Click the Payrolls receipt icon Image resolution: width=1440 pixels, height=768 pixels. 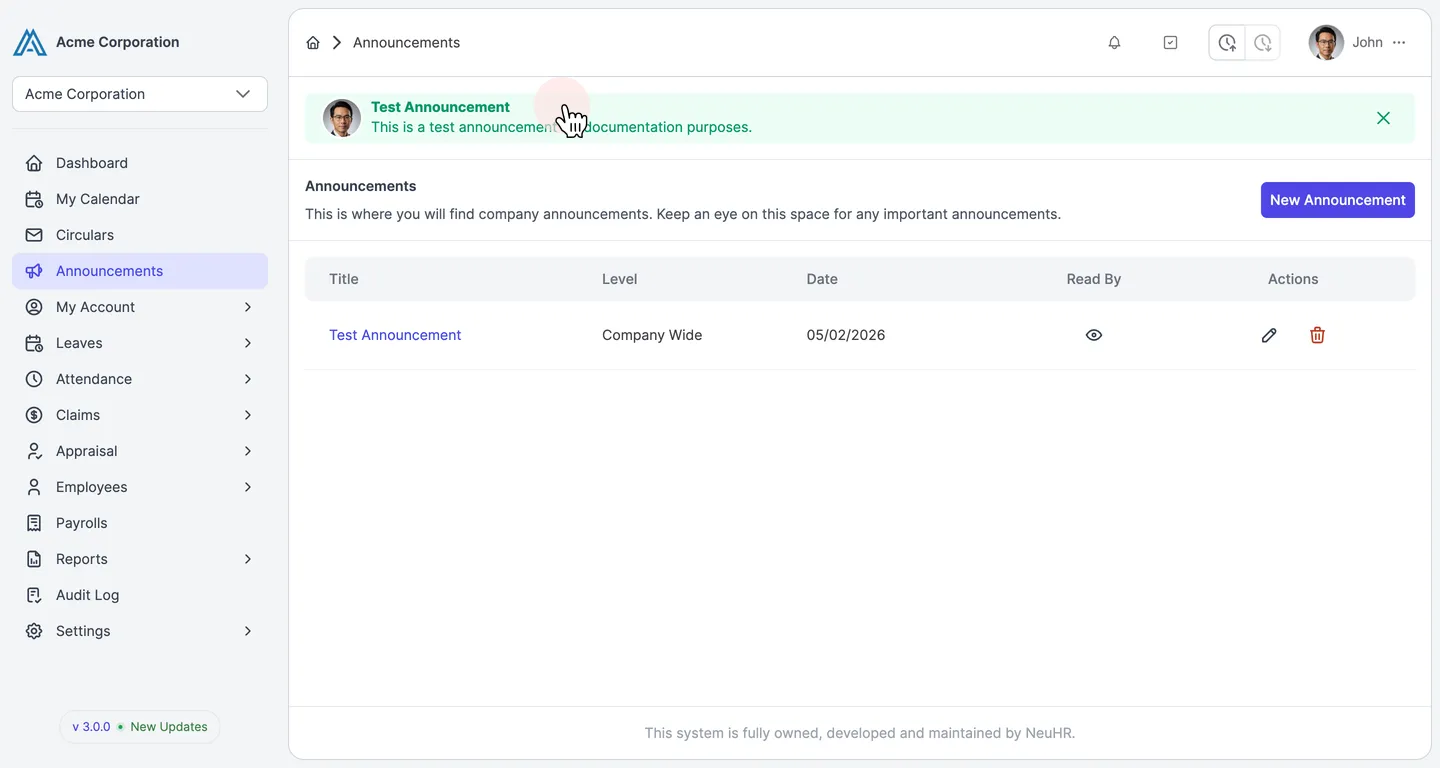coord(34,523)
